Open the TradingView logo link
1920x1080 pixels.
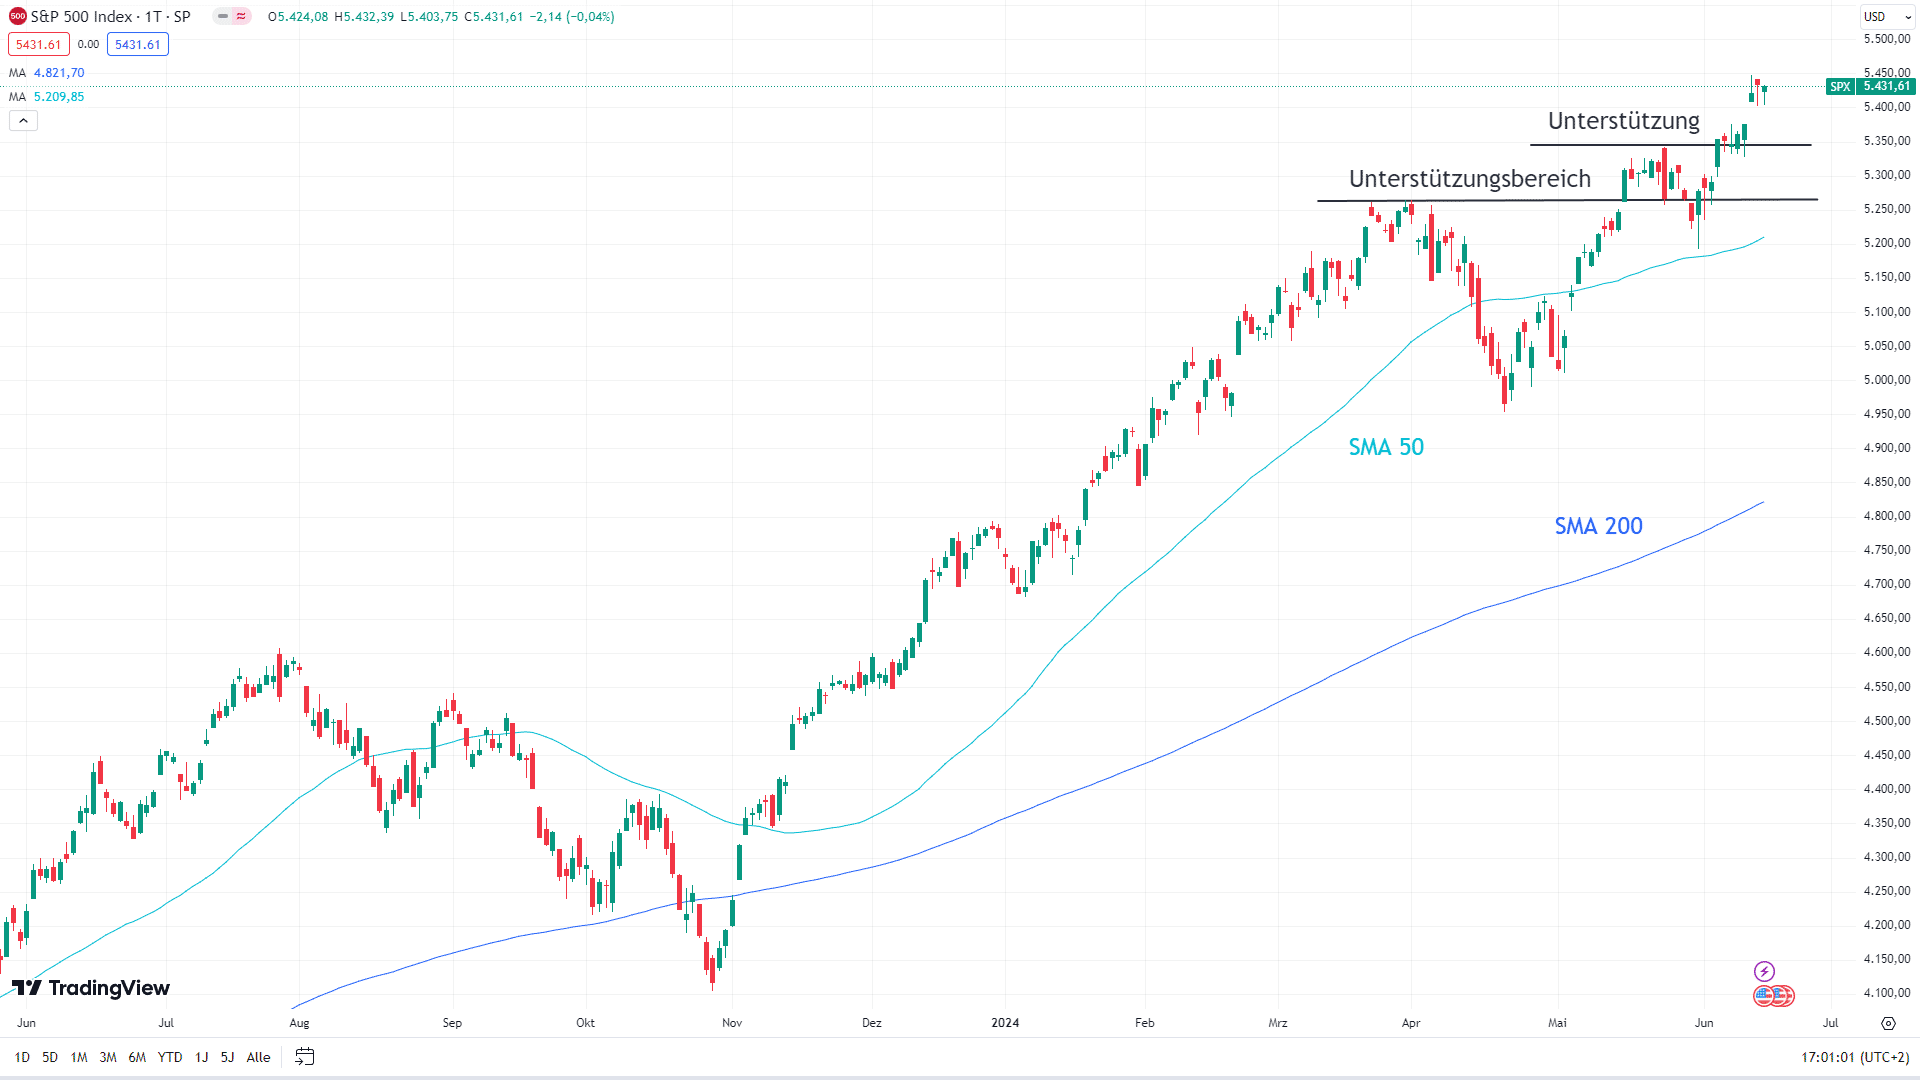tap(91, 988)
